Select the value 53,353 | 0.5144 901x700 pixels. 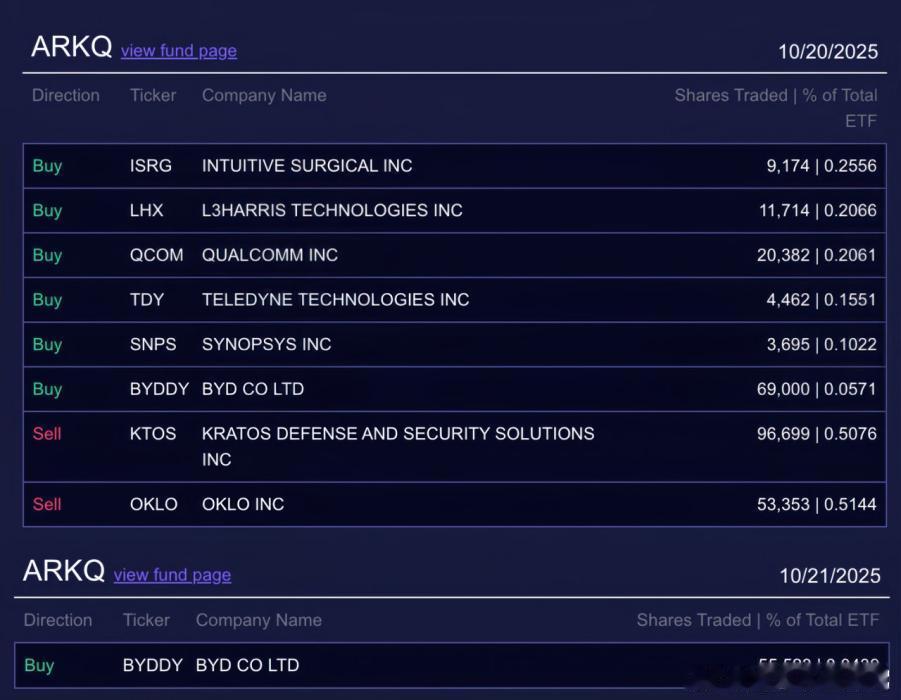pos(817,504)
